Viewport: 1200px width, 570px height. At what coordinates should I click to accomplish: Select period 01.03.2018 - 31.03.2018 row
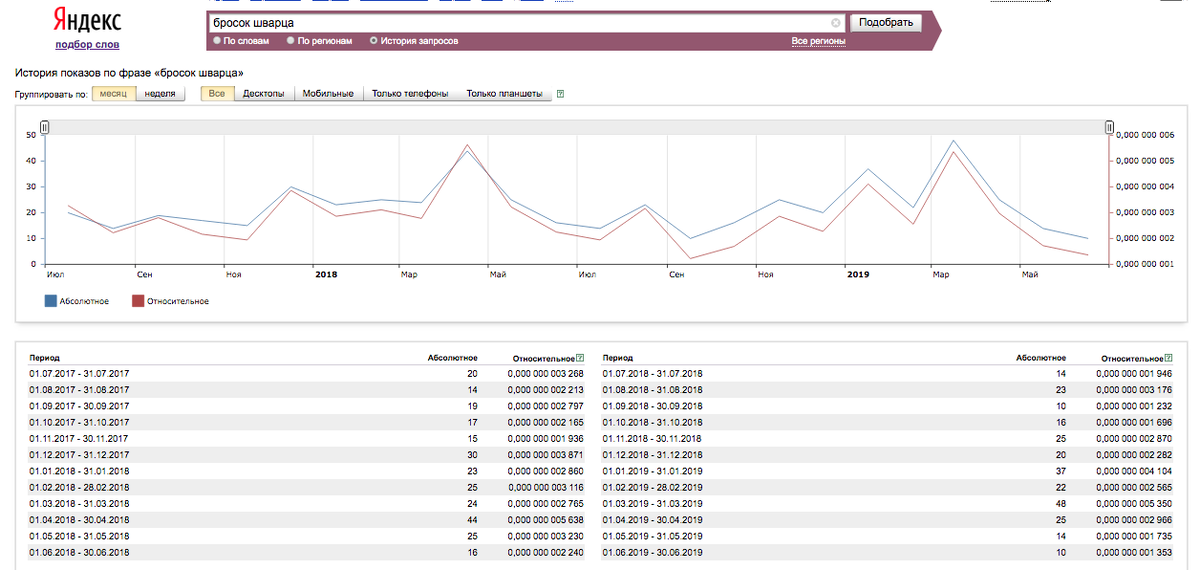pos(308,503)
